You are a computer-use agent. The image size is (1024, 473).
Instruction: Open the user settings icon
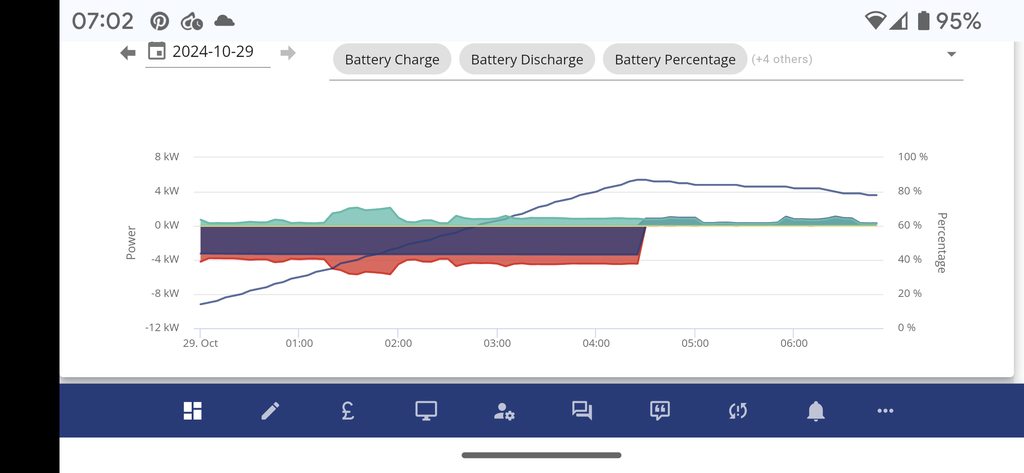click(x=504, y=410)
